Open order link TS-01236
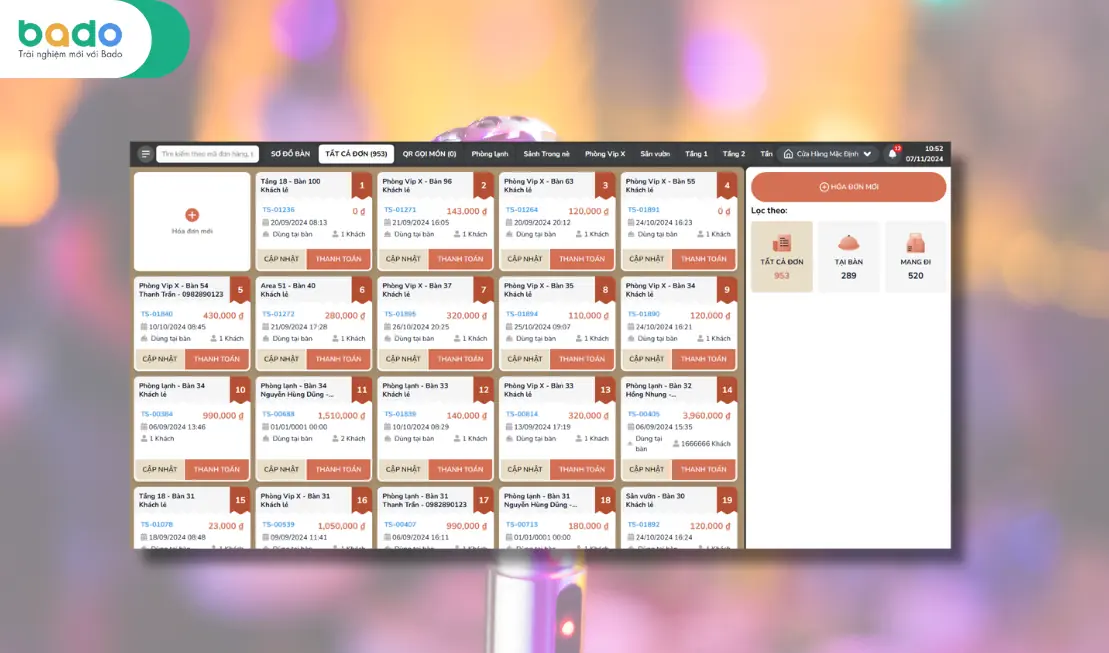1109x653 pixels. 278,209
